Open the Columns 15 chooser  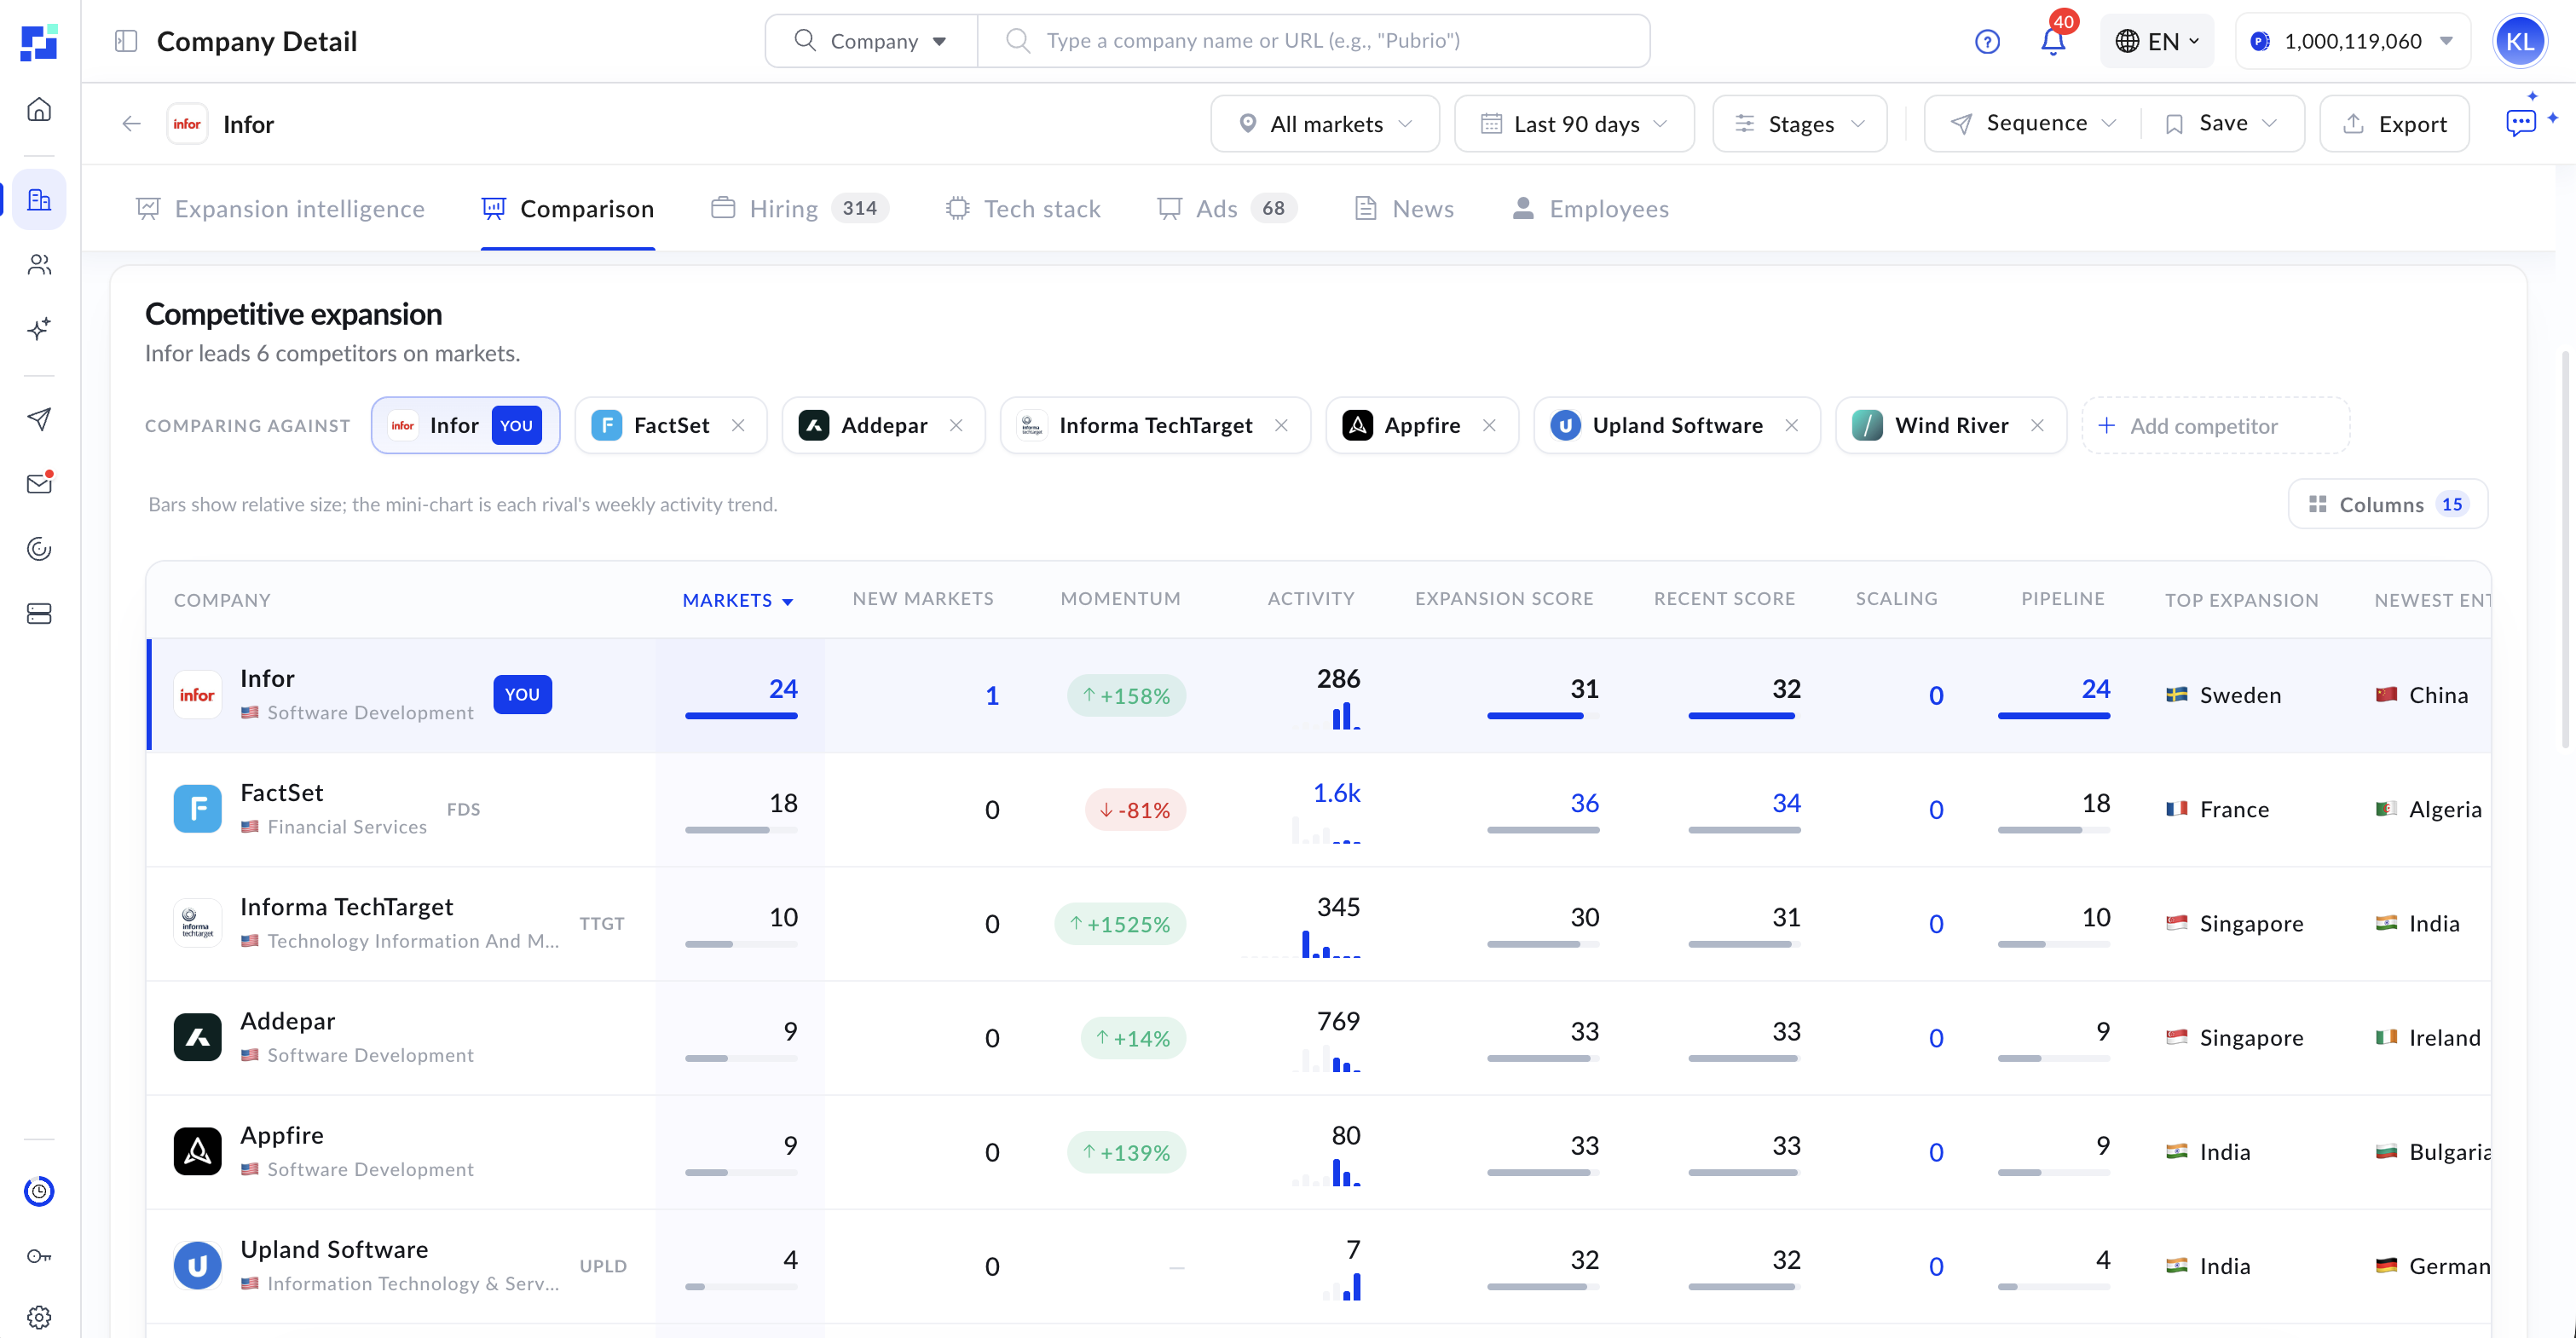tap(2387, 504)
